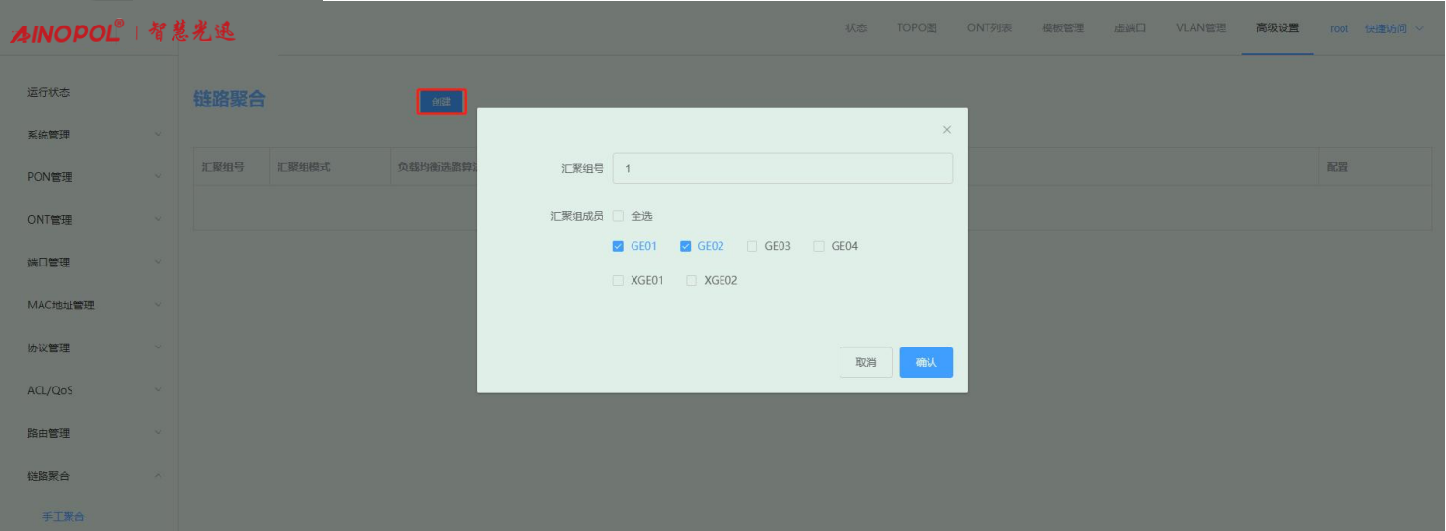Select the XGE01 checkbox
Screen dimensions: 1446x531
(618, 281)
